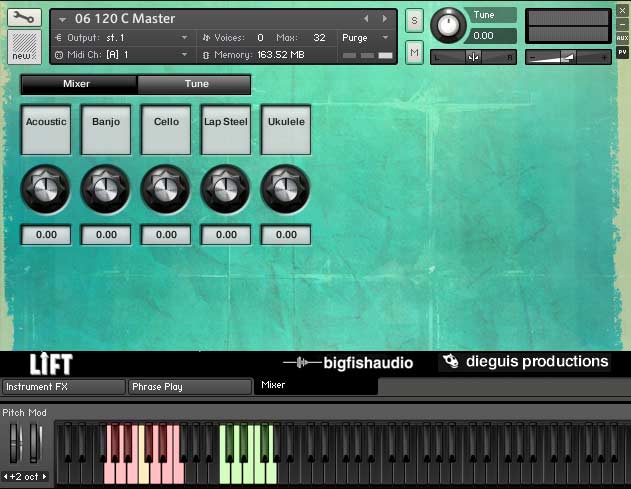
Task: Go to next instrument with right arrow
Action: pyautogui.click(x=385, y=19)
